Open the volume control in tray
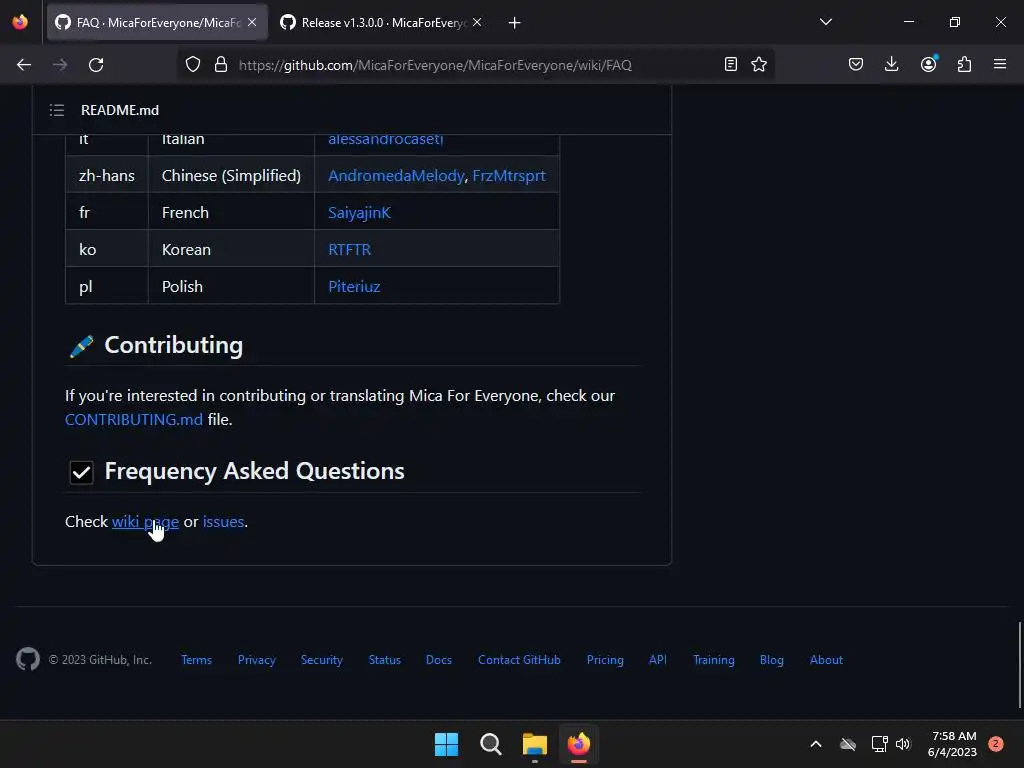 click(x=903, y=744)
